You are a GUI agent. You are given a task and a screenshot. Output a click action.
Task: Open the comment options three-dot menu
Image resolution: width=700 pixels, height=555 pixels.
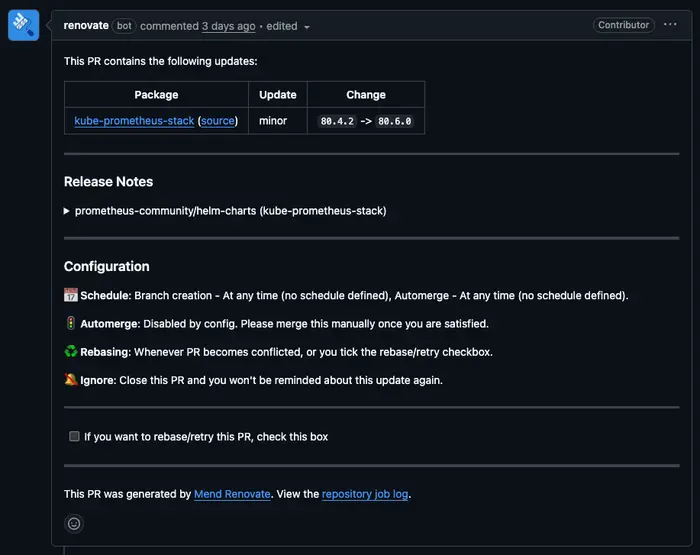tap(670, 25)
